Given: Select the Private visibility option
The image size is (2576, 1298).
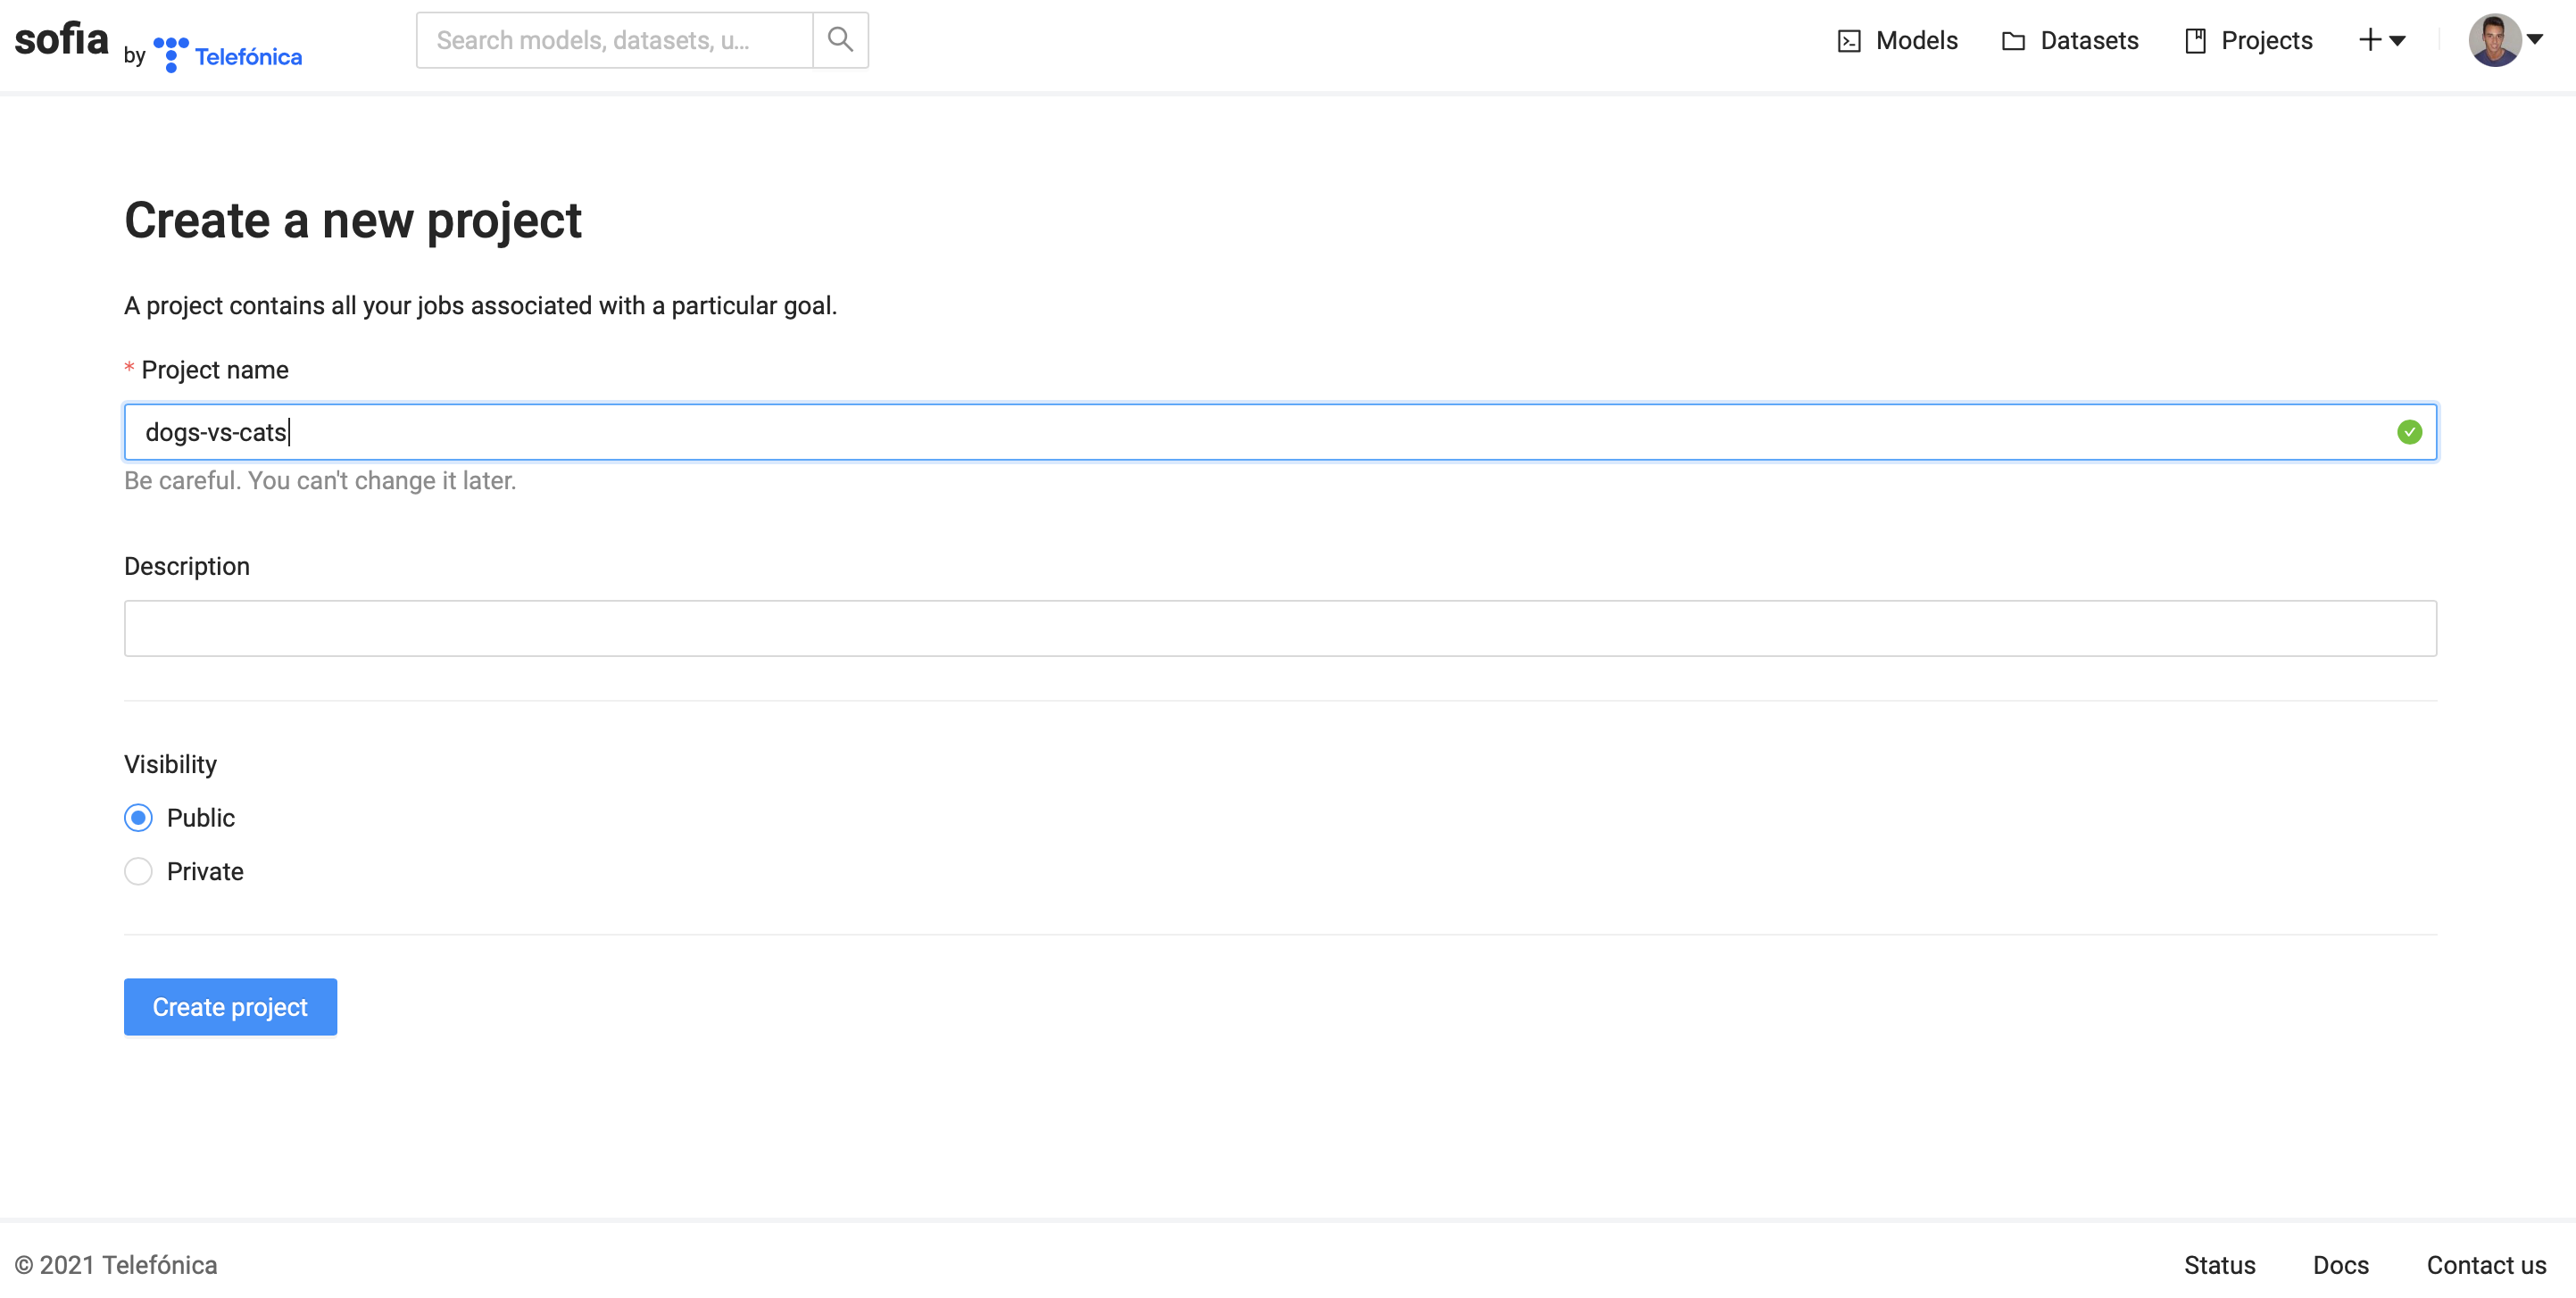Looking at the screenshot, I should [138, 871].
